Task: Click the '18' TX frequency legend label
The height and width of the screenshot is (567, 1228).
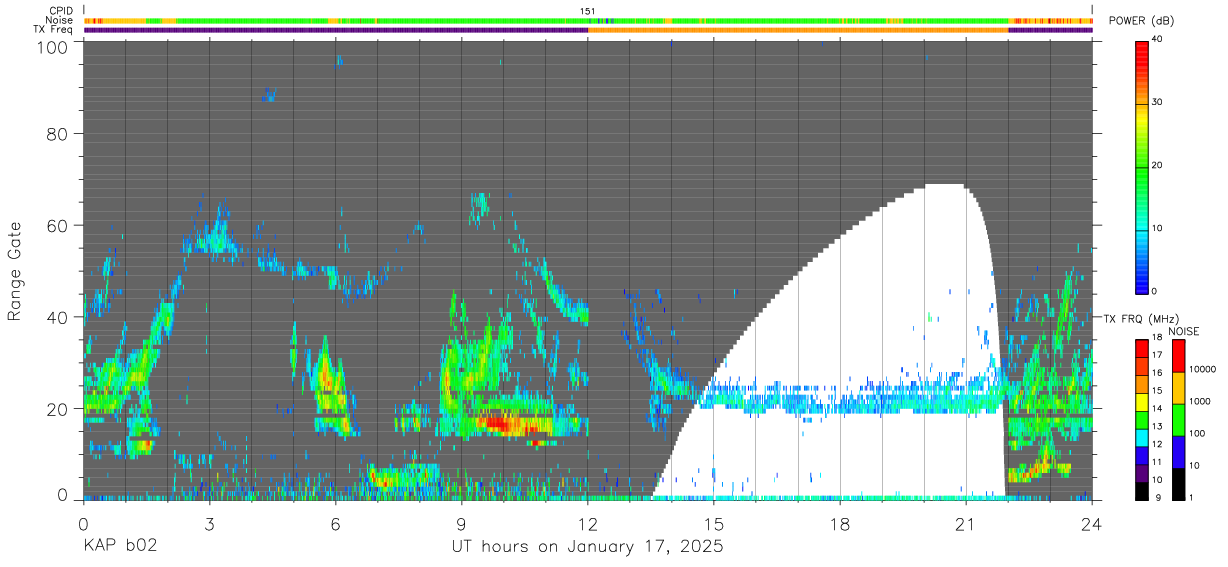Action: (x=1158, y=337)
